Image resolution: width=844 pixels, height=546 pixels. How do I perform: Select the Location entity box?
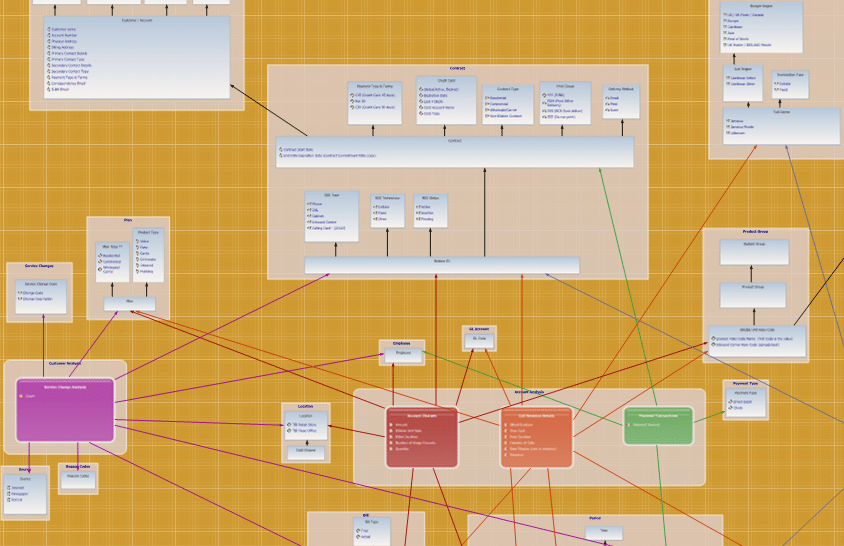306,426
